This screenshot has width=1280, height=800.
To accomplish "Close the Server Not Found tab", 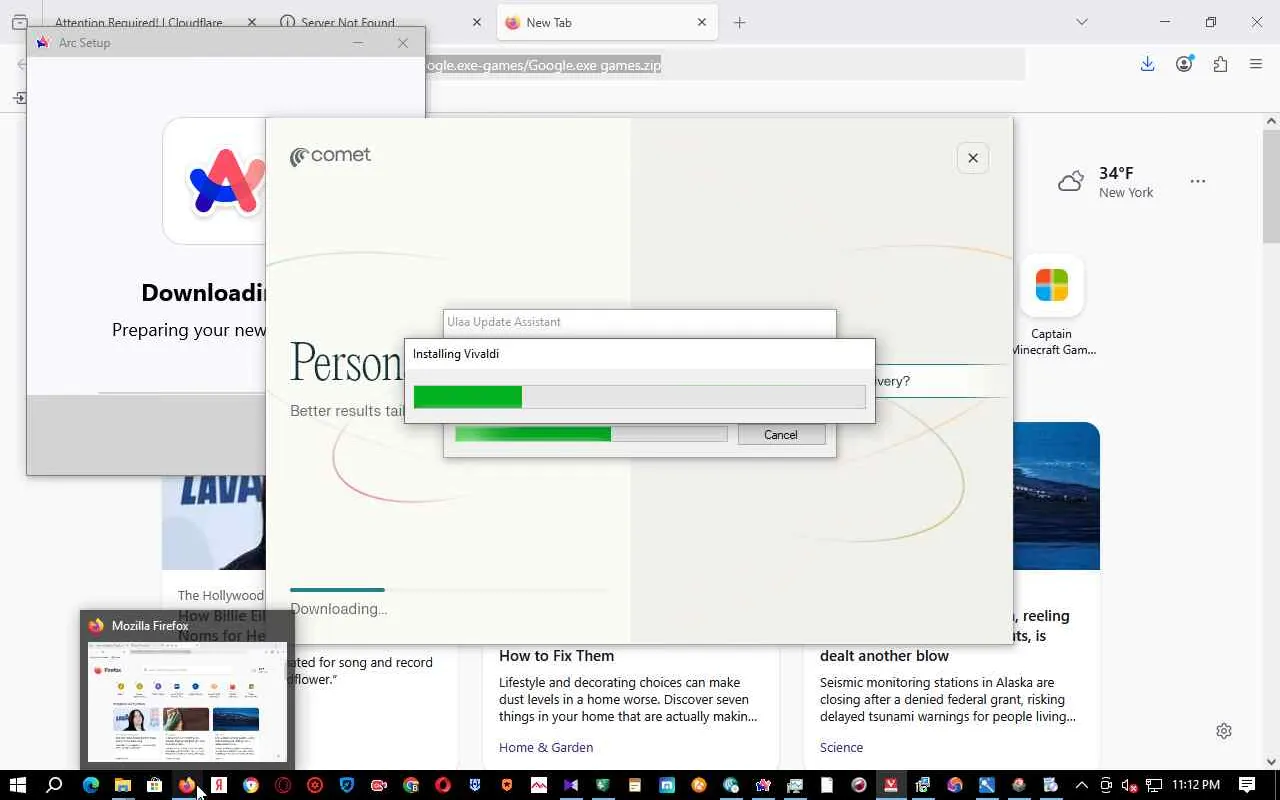I will [477, 22].
